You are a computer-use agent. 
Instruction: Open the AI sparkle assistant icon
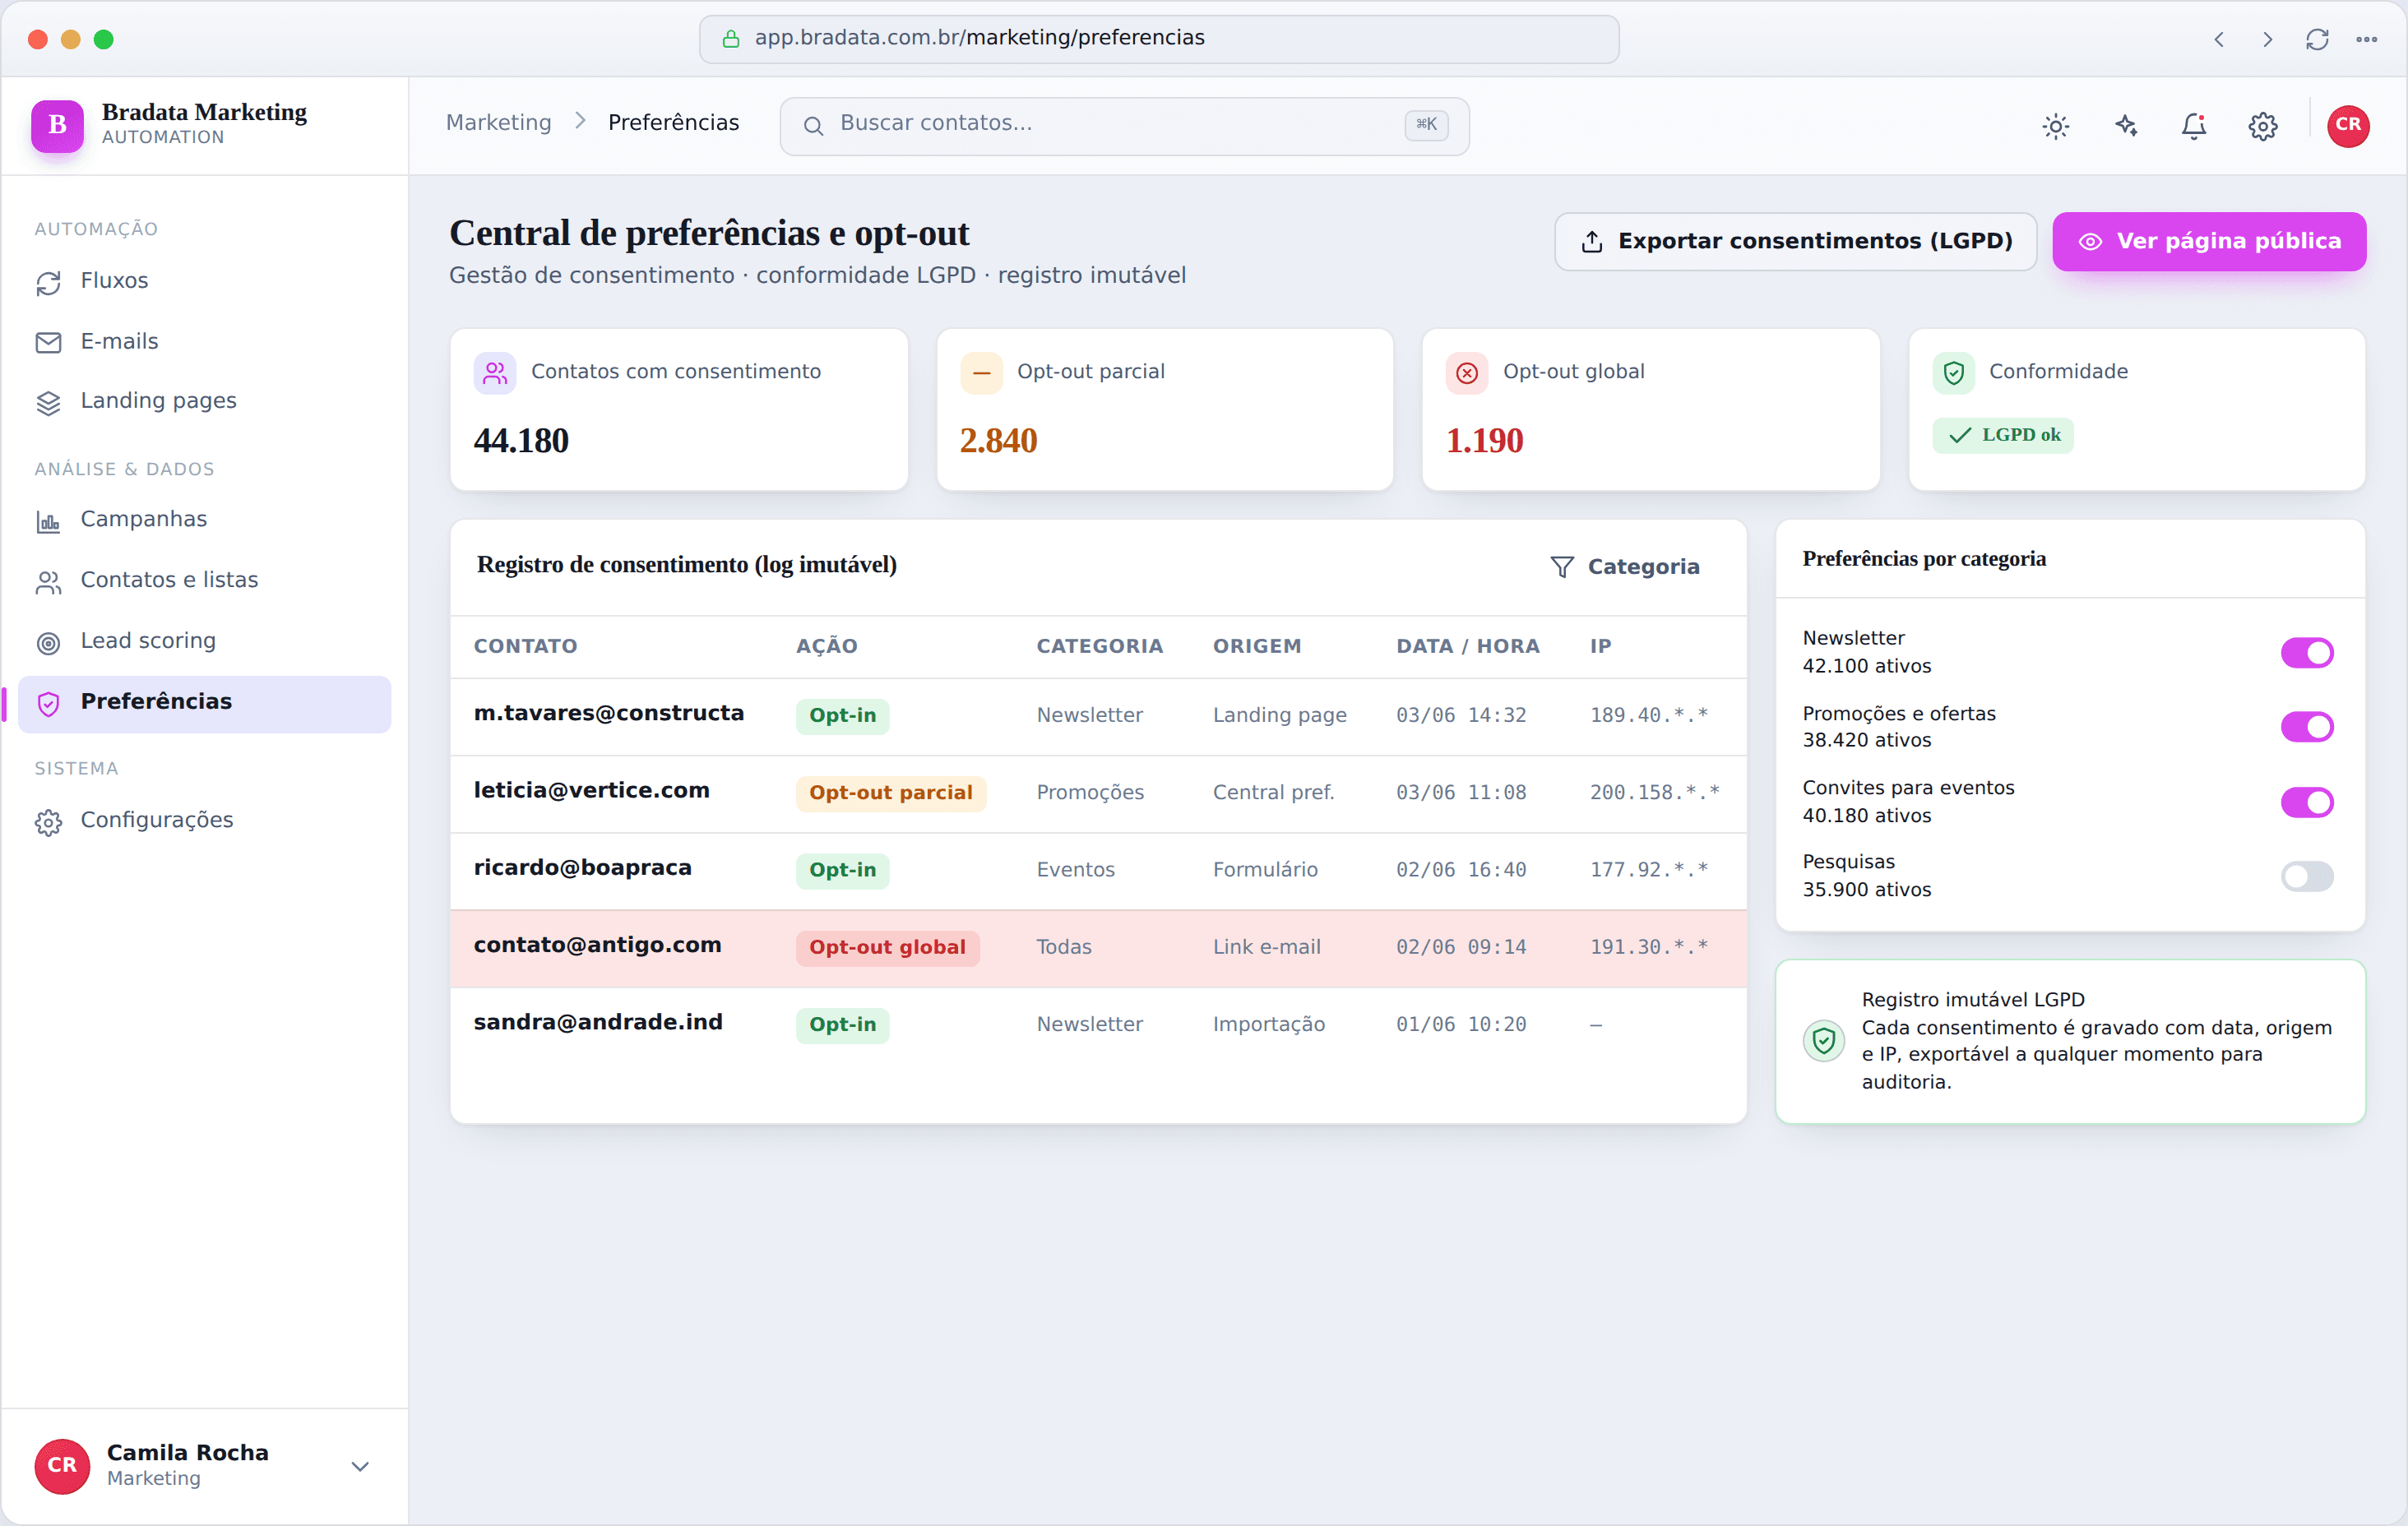pos(2125,126)
